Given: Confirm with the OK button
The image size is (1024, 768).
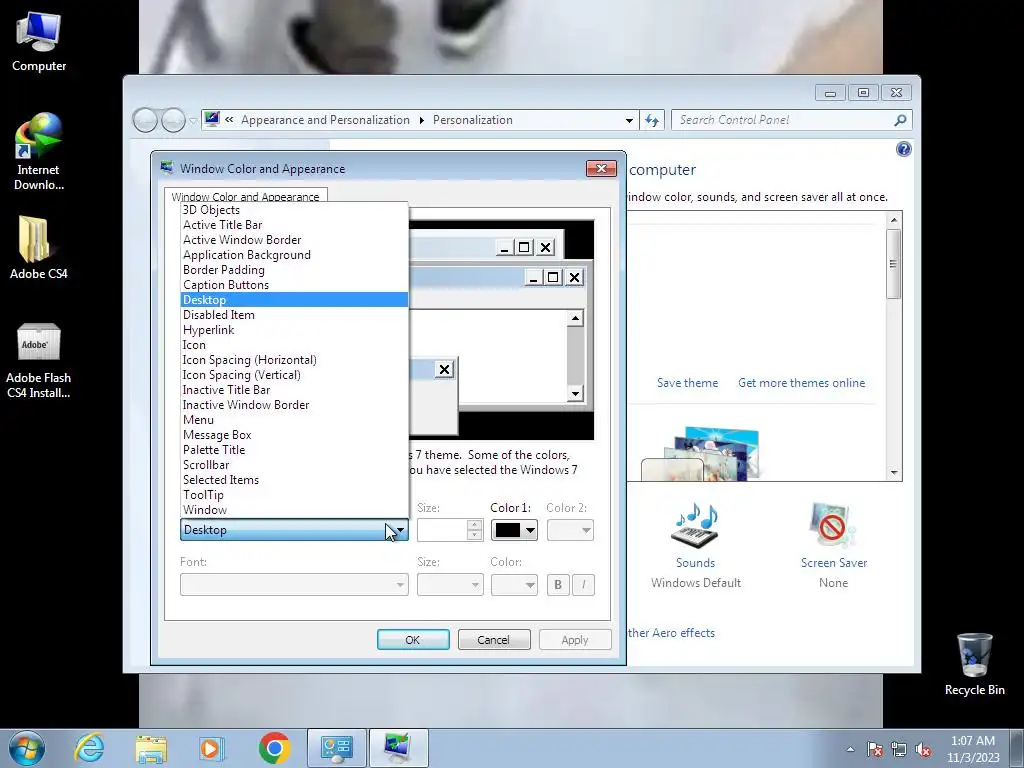Looking at the screenshot, I should coord(413,640).
